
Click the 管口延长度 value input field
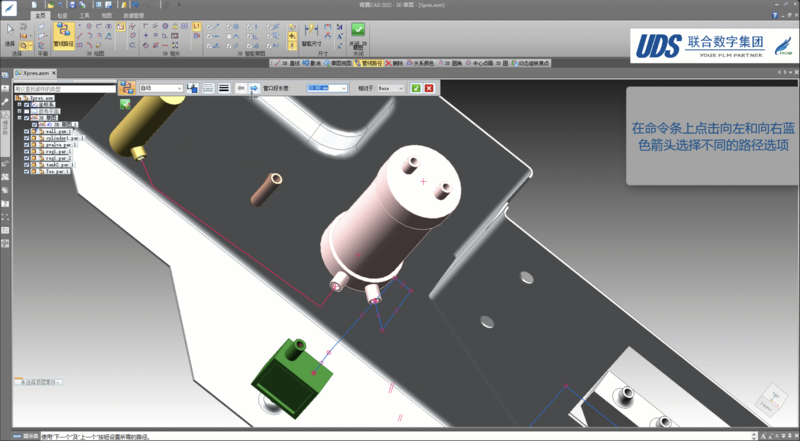click(x=324, y=89)
